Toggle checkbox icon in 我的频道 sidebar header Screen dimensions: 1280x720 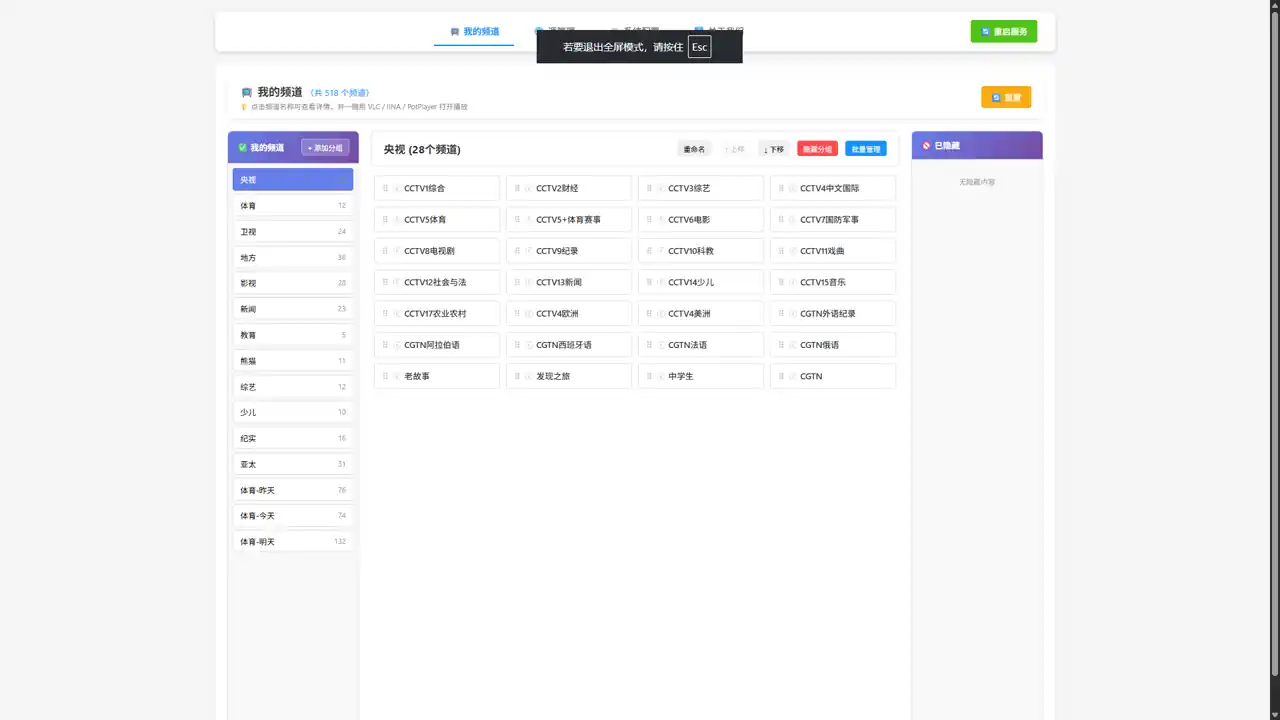click(x=242, y=148)
